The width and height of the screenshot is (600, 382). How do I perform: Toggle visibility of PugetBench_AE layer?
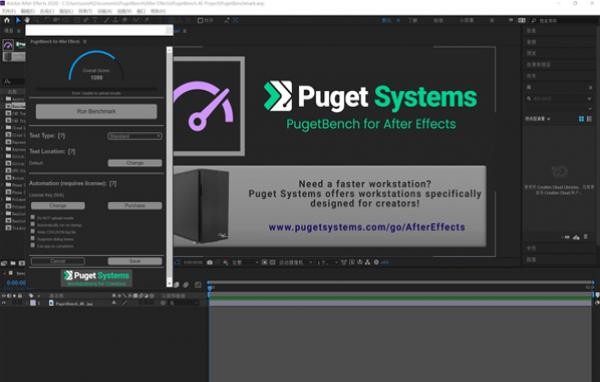click(4, 303)
